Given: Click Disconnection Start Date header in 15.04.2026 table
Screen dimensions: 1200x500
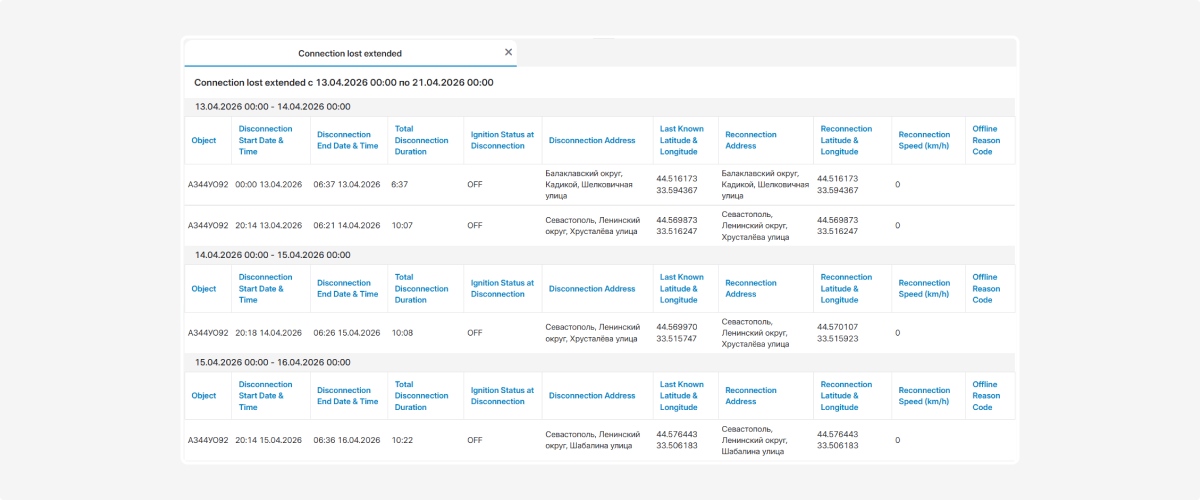Looking at the screenshot, I should (266, 396).
